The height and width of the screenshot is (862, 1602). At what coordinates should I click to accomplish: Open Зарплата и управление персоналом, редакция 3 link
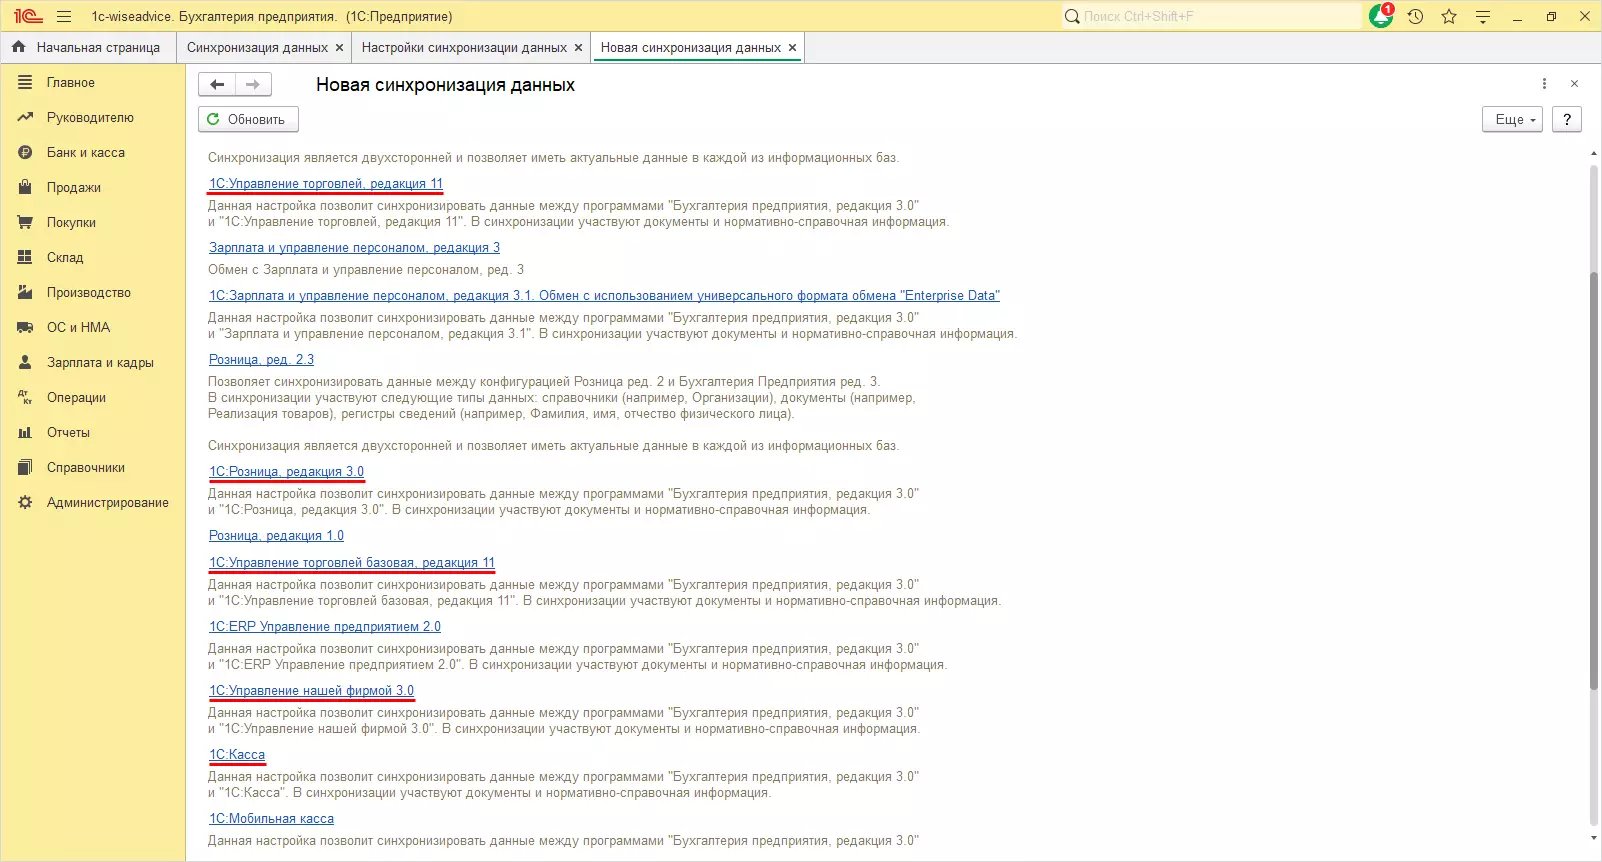[354, 248]
